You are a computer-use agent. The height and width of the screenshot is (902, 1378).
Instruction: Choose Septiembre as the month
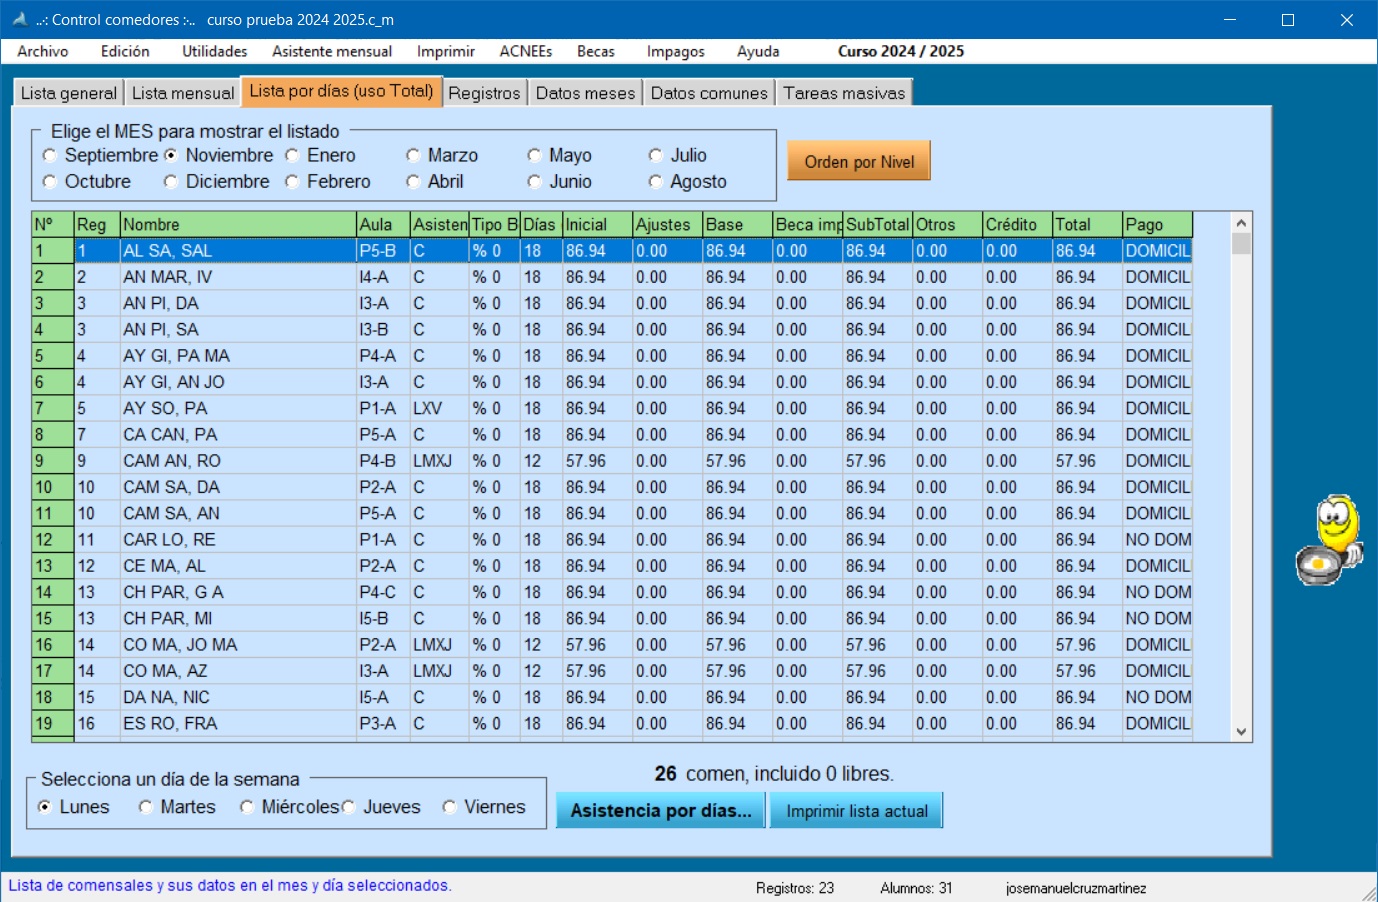(50, 156)
